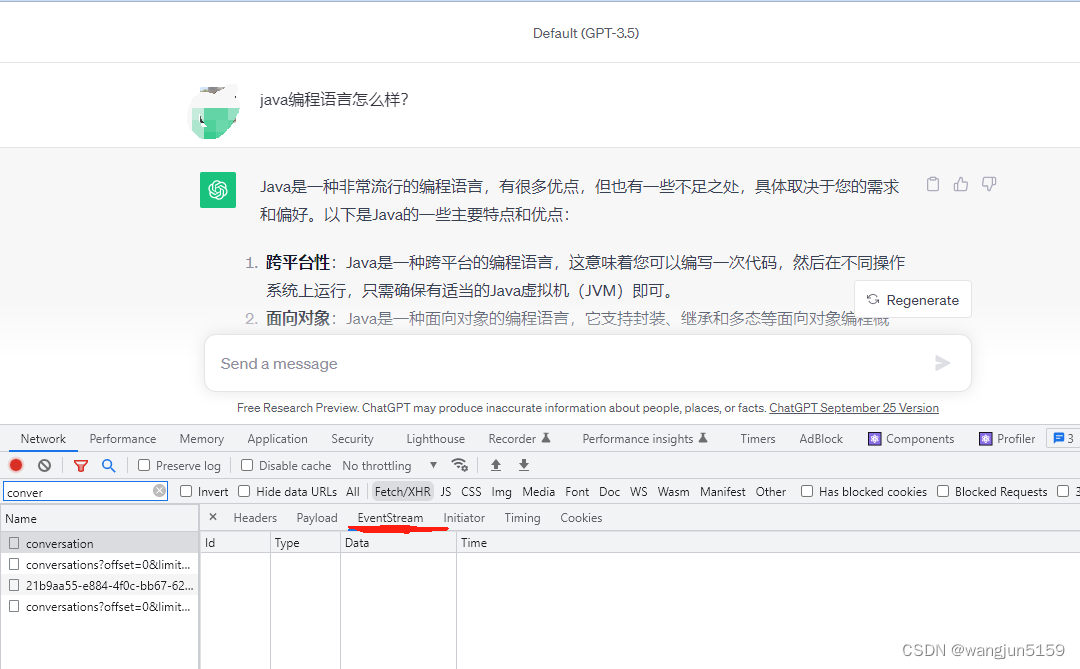Screen dimensions: 1080x669
Task: Toggle the Invert filter checkbox
Action: 186,491
